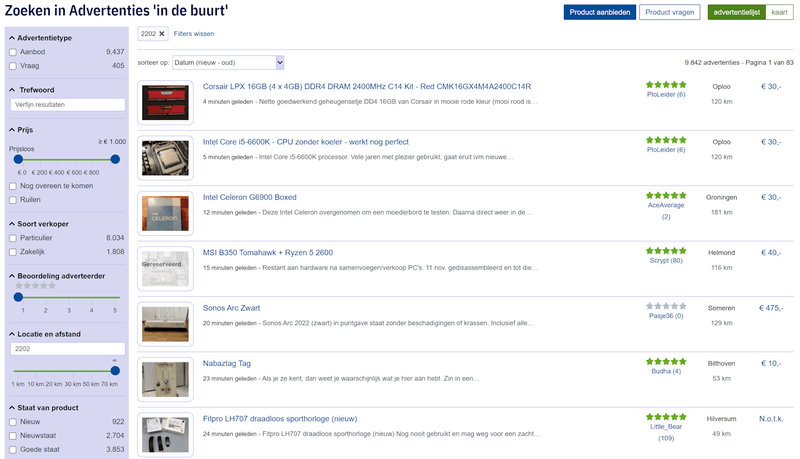Open the Sonos Arc Zwart listing title
Viewport: 800px width, 459px height.
click(232, 308)
